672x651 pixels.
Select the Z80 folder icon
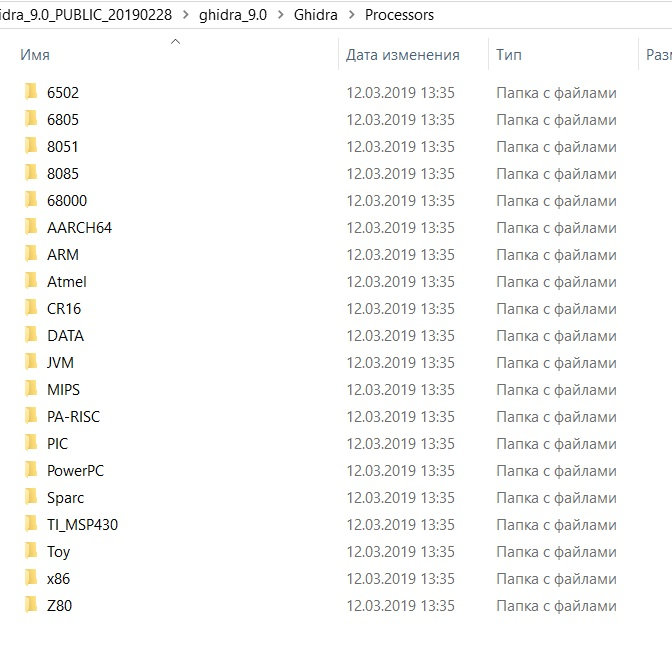[31, 605]
